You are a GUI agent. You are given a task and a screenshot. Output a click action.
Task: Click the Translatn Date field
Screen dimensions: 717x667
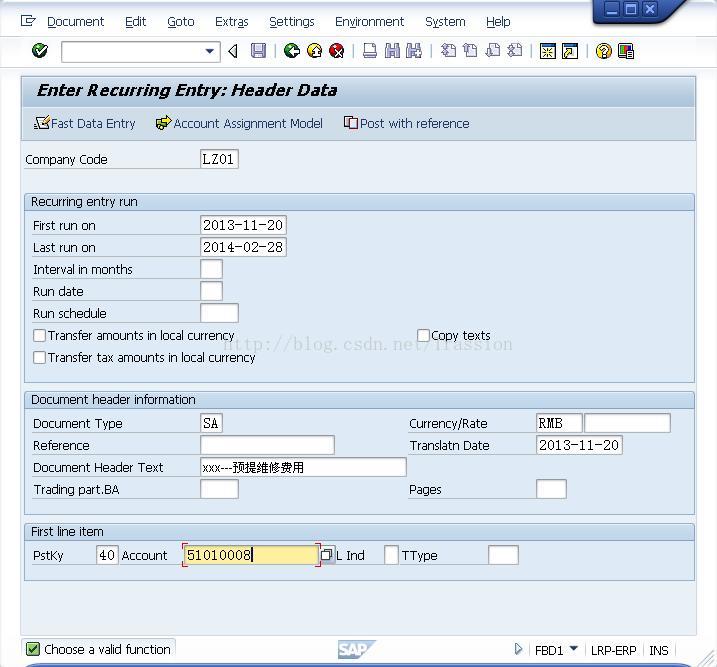tap(579, 445)
